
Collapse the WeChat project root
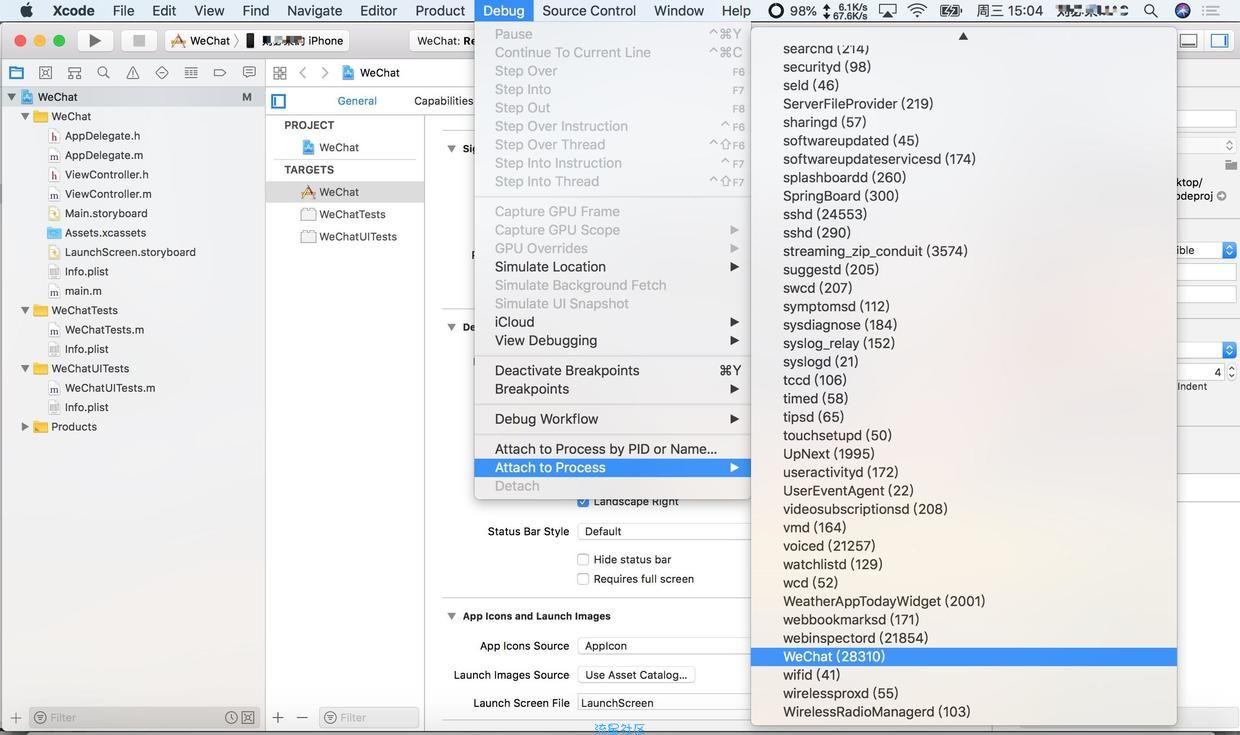click(12, 97)
